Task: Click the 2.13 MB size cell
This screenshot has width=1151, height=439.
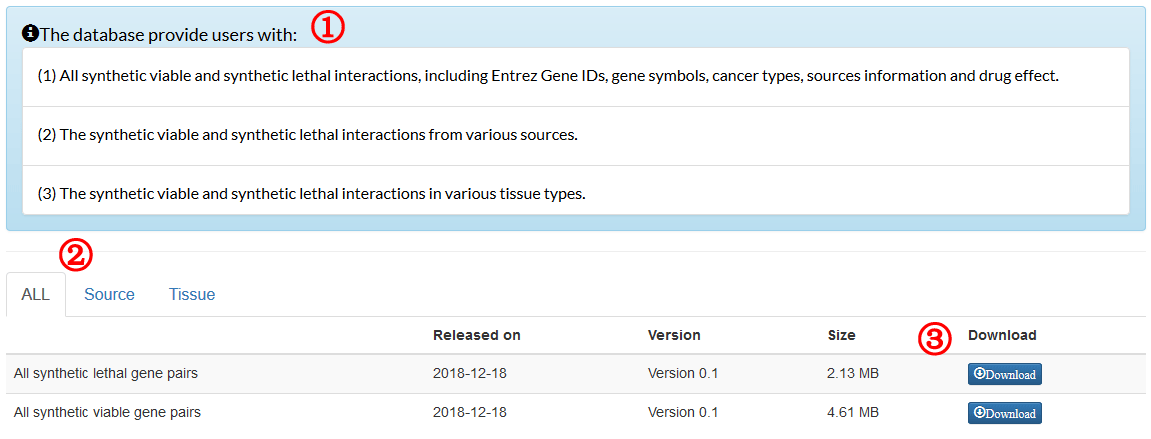Action: (853, 373)
